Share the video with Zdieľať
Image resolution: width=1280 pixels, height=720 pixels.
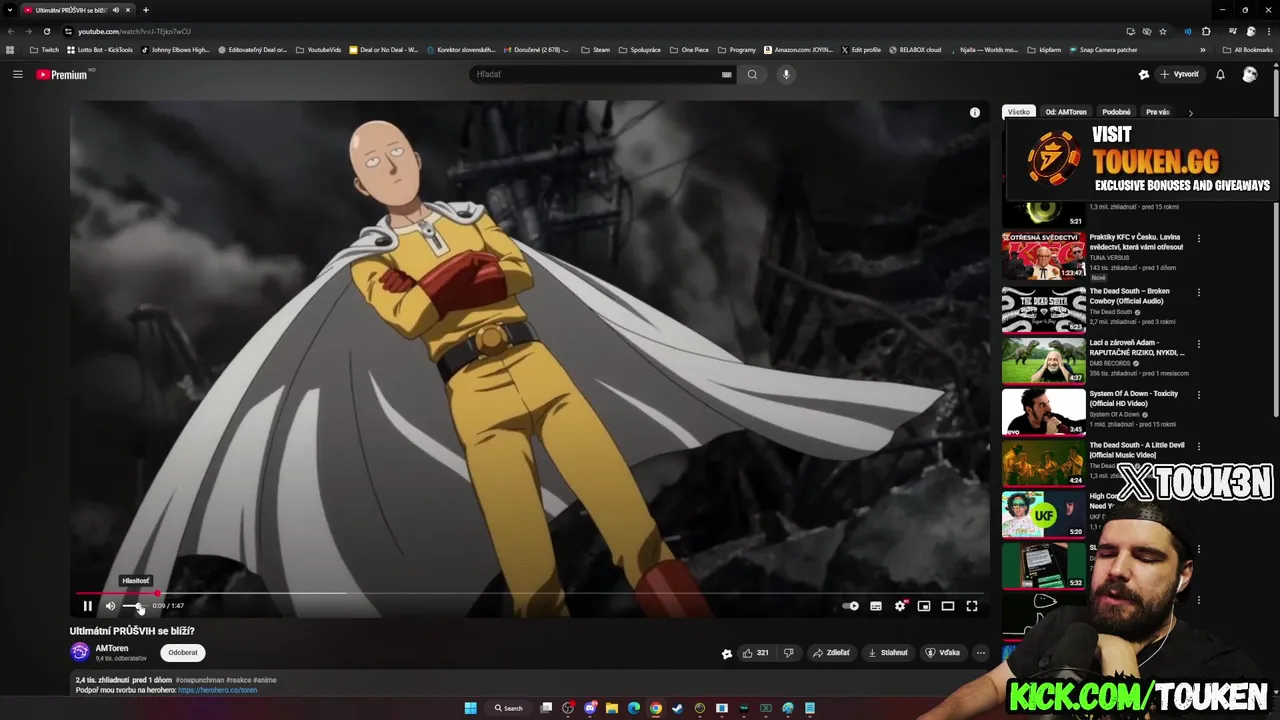click(x=831, y=653)
